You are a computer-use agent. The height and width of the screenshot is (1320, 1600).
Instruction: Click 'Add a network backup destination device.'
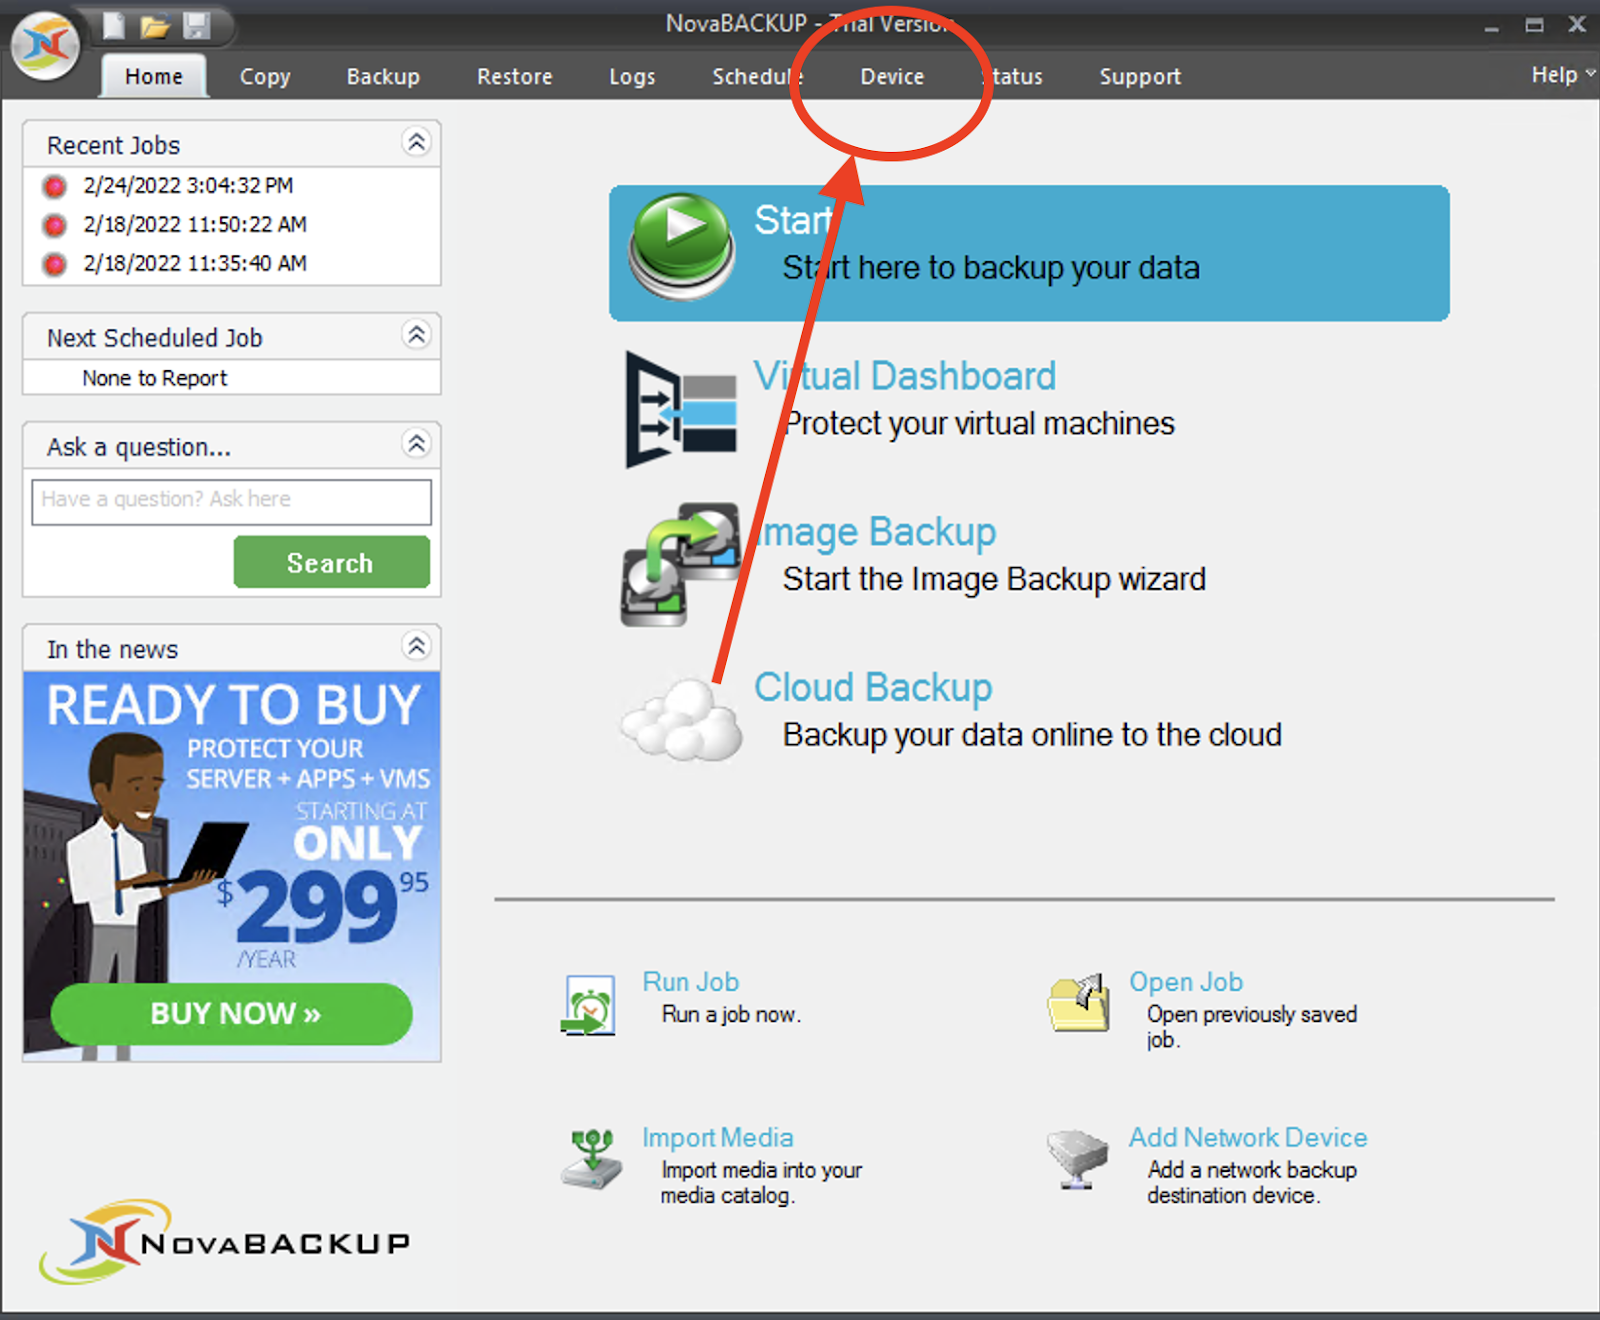tap(1252, 1183)
